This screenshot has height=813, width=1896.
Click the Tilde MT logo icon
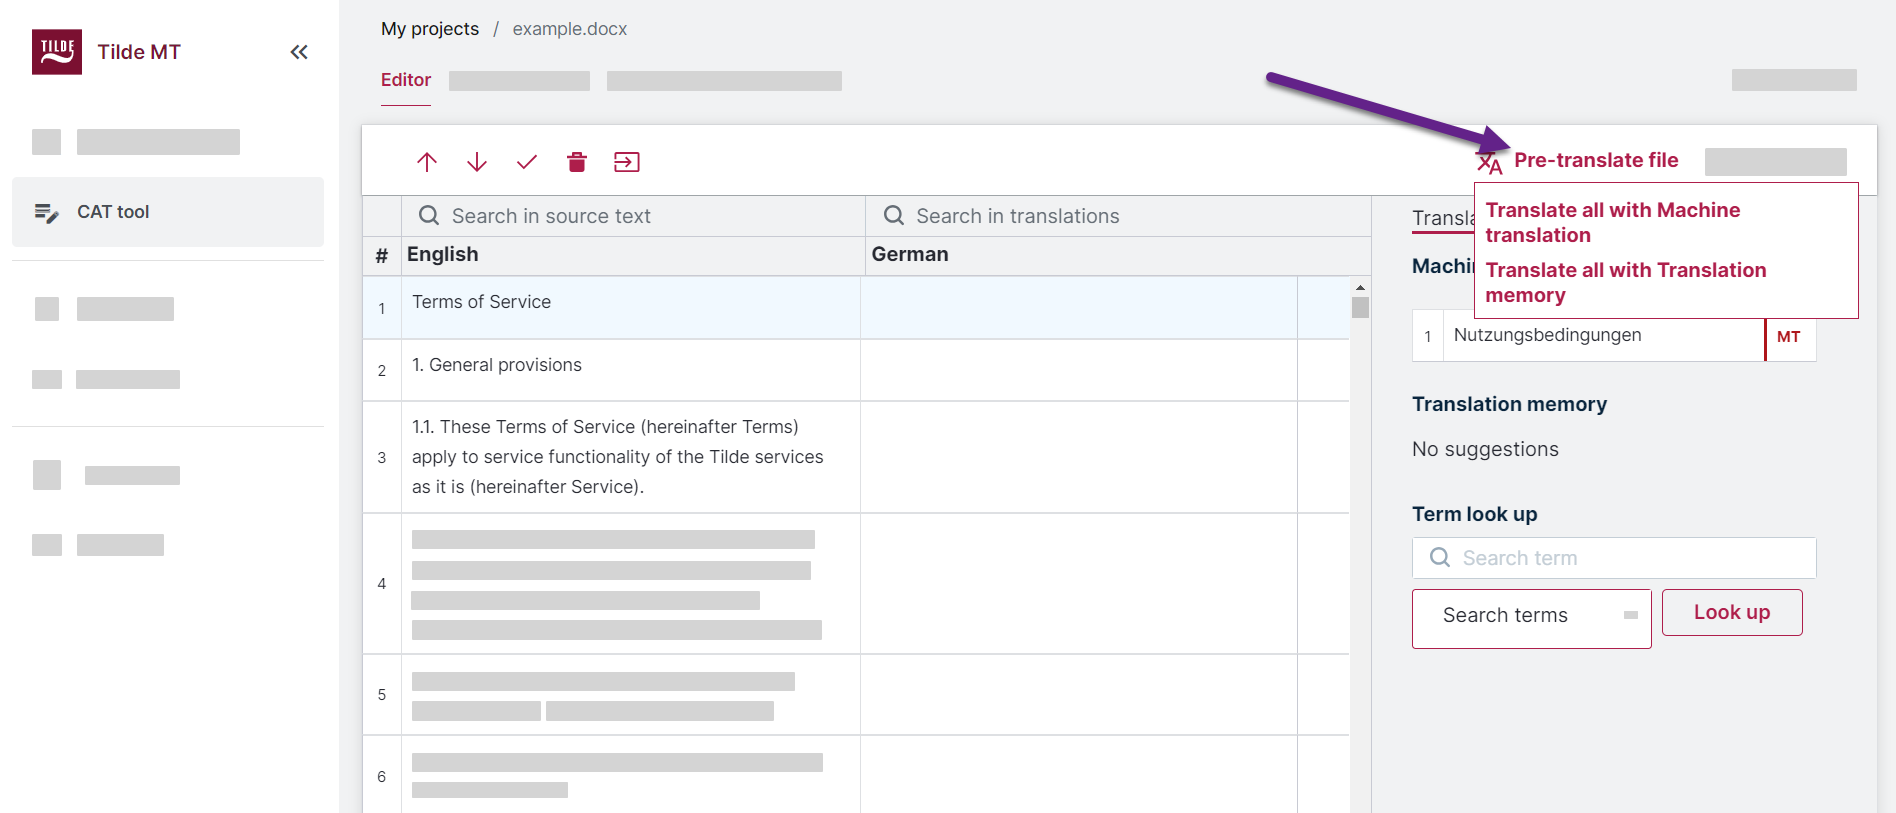click(57, 52)
